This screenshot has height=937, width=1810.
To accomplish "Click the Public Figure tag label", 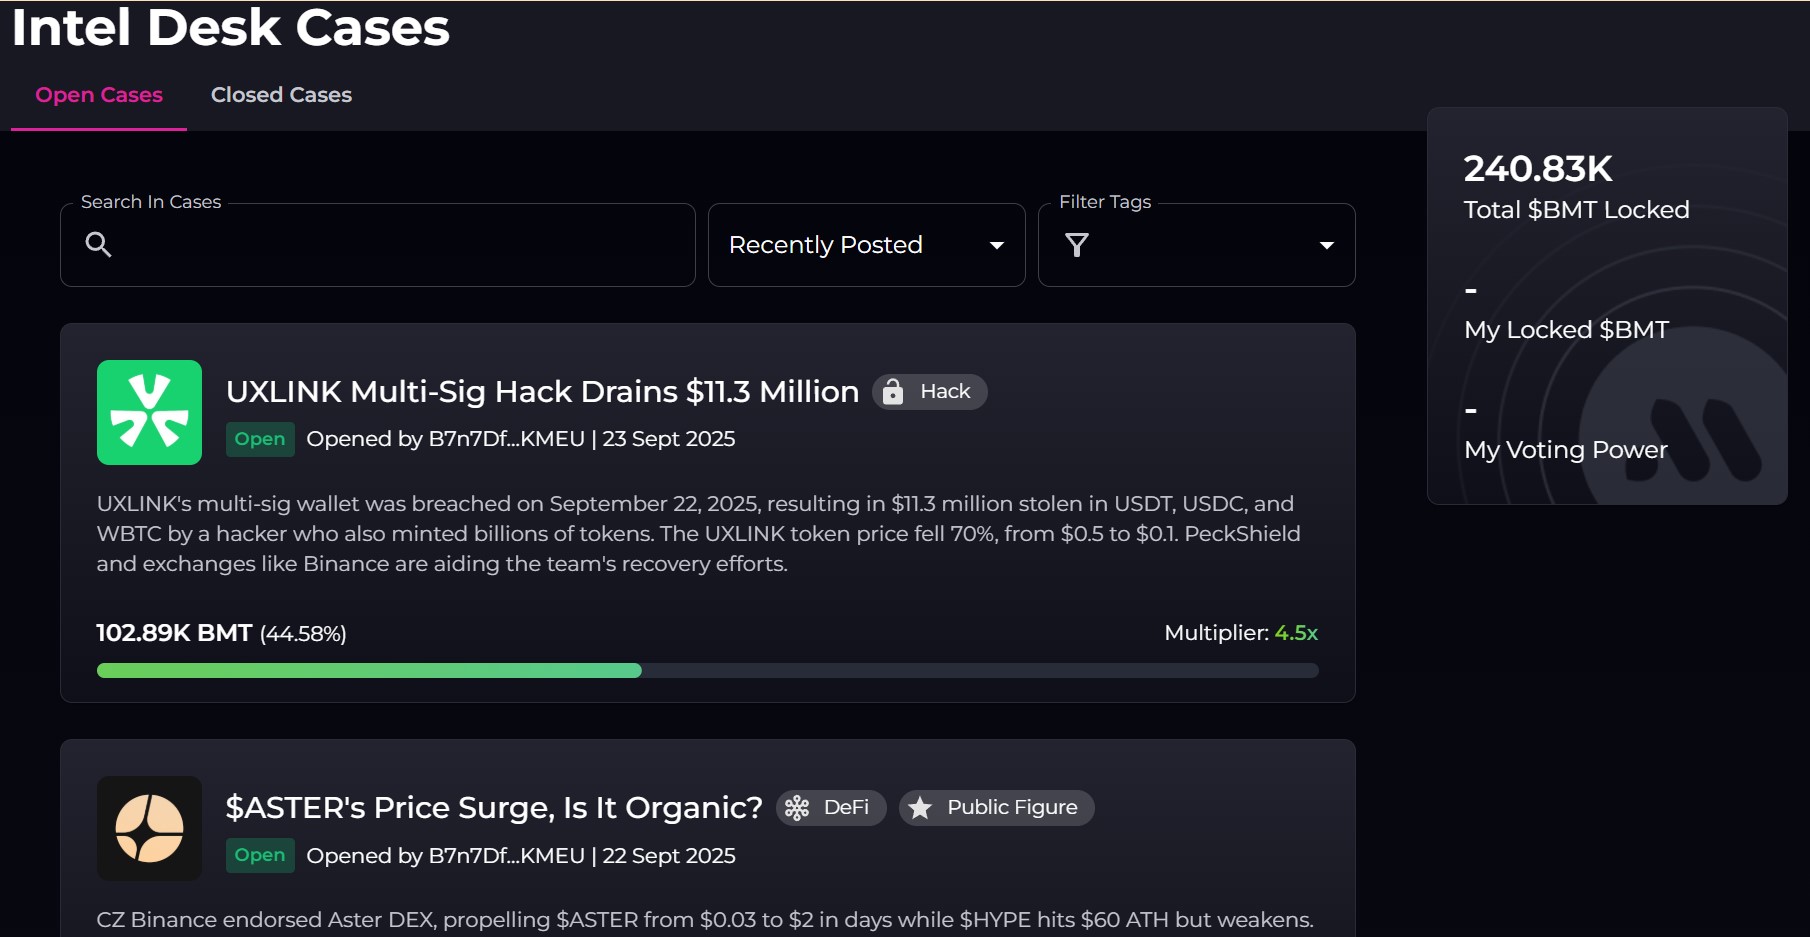I will [1012, 808].
